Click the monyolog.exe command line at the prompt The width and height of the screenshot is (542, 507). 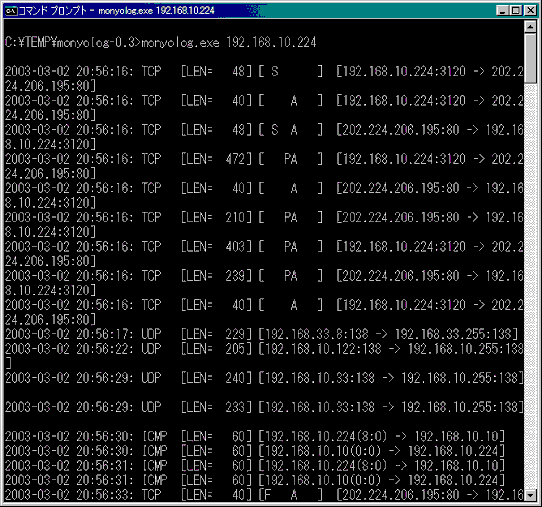(x=160, y=43)
